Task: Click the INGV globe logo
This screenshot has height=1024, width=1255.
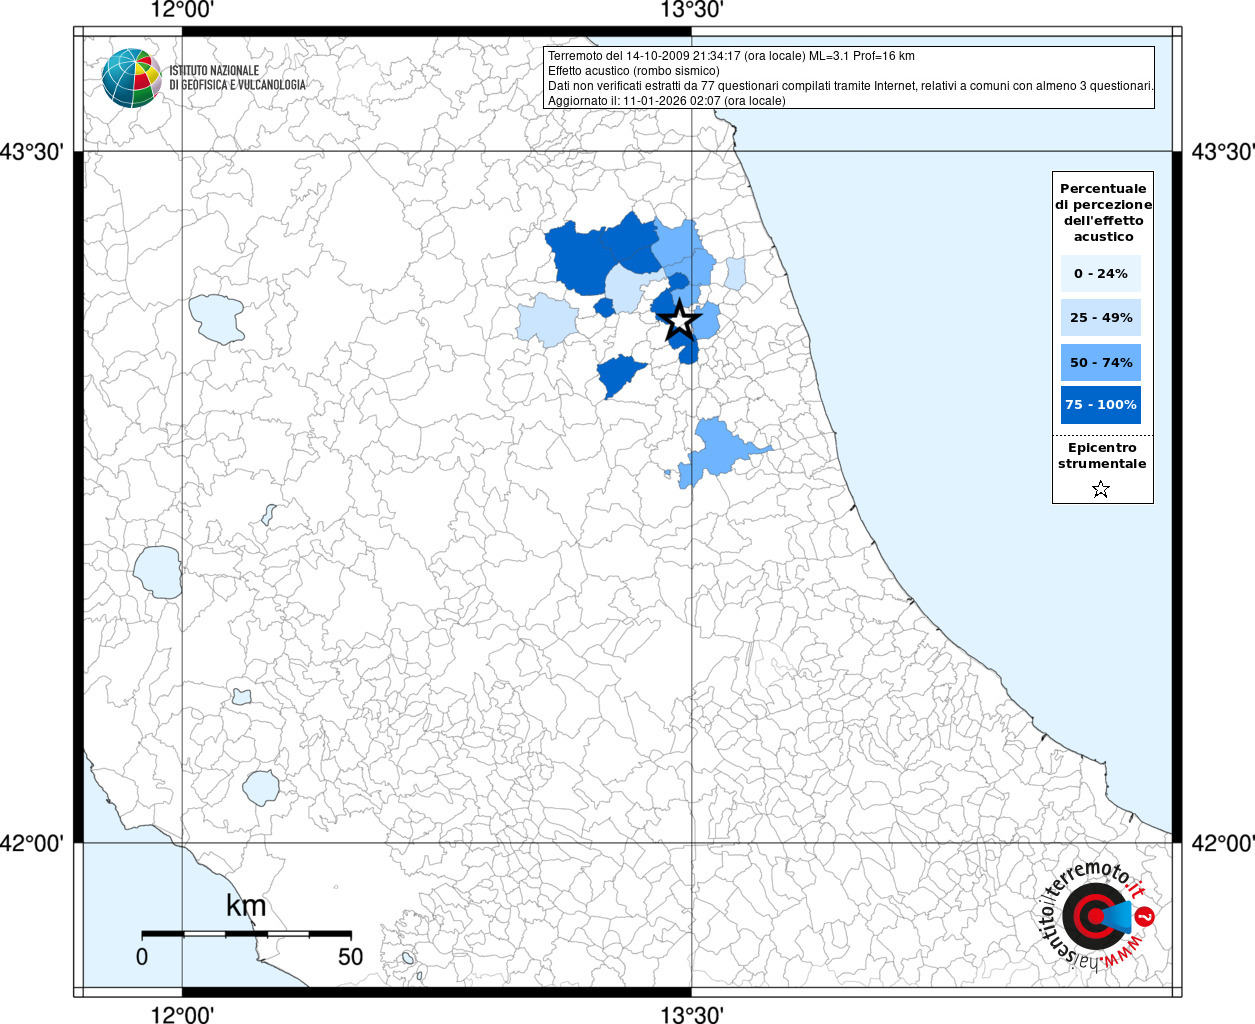Action: pos(131,78)
